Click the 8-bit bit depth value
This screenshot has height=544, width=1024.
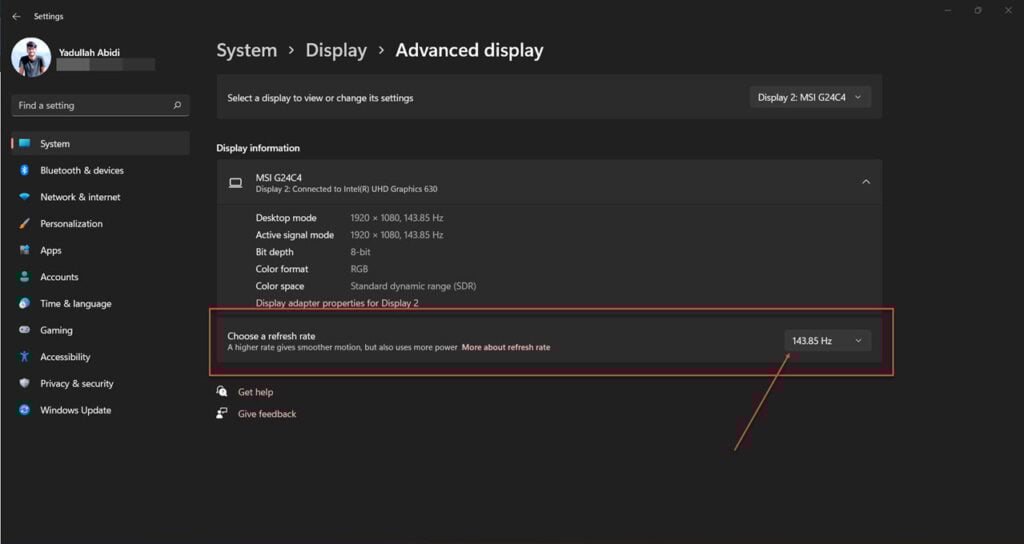[x=360, y=251]
